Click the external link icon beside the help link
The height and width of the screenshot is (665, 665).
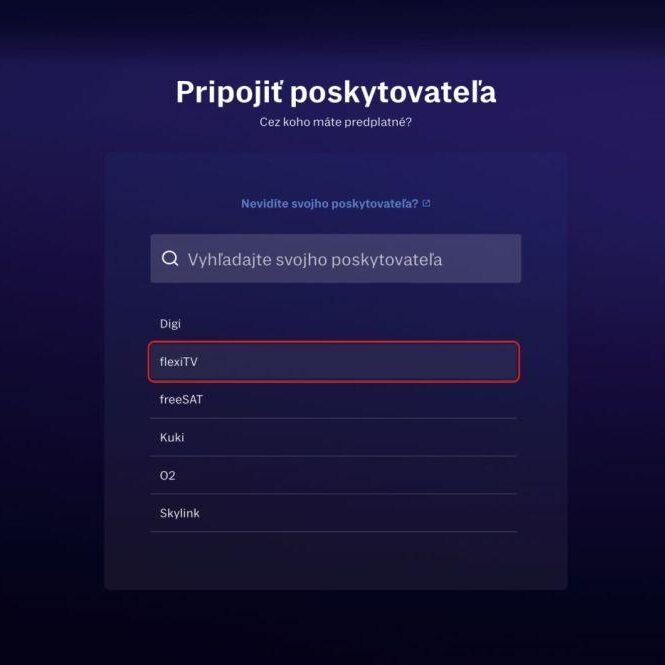[x=427, y=204]
